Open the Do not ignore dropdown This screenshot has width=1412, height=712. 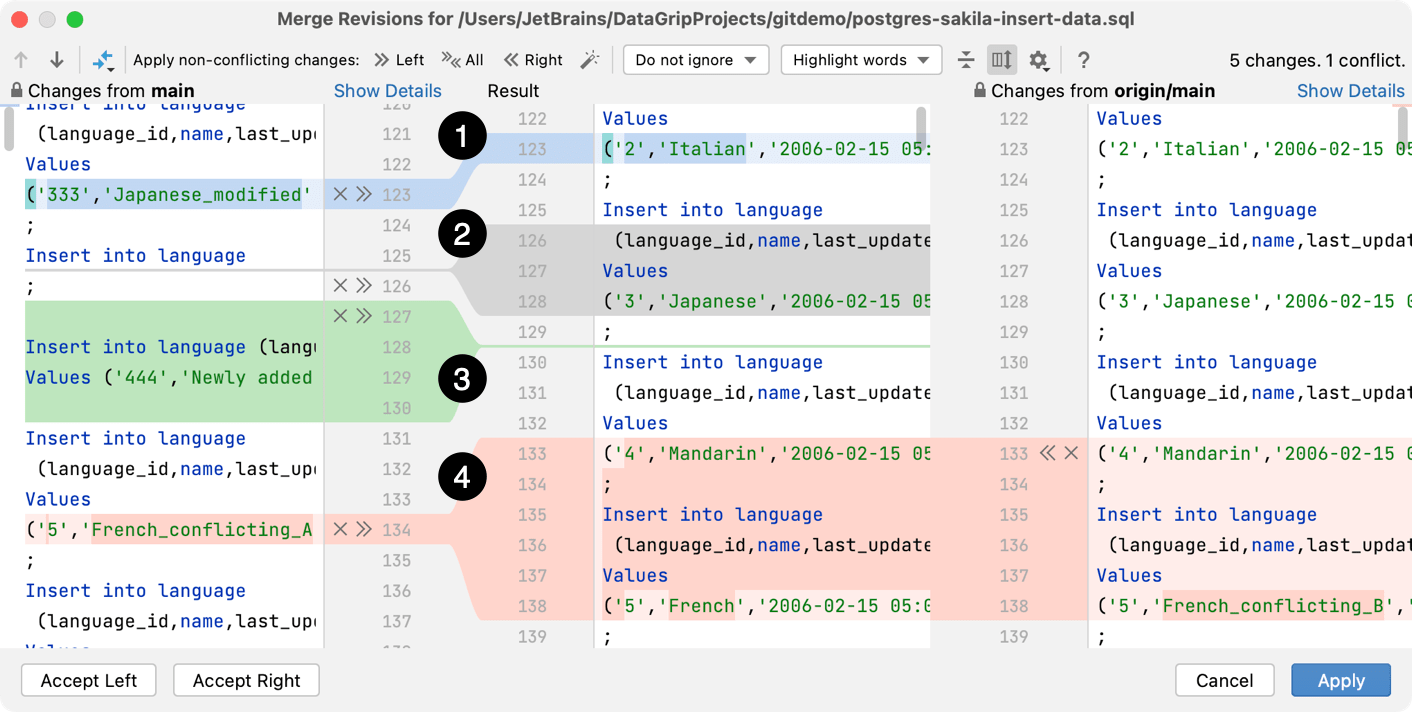click(x=695, y=59)
